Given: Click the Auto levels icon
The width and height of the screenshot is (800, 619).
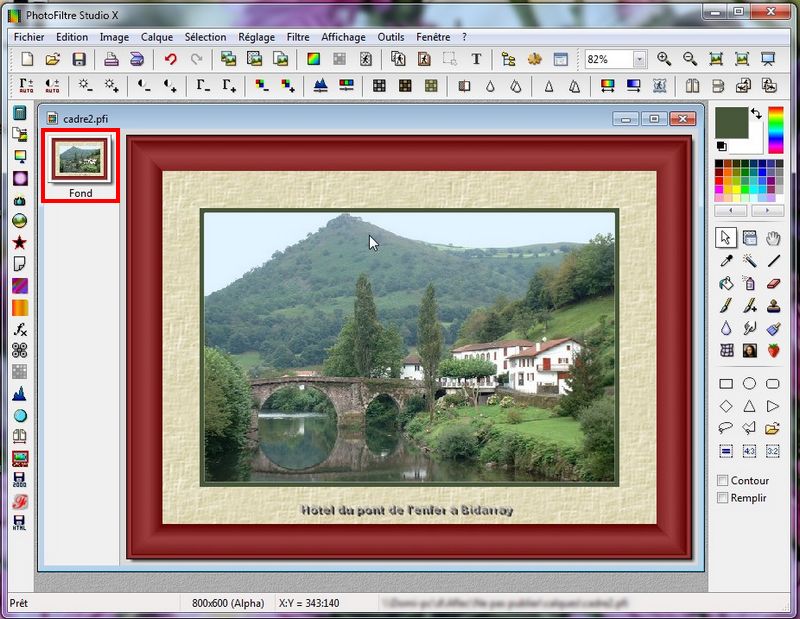Looking at the screenshot, I should (x=26, y=85).
